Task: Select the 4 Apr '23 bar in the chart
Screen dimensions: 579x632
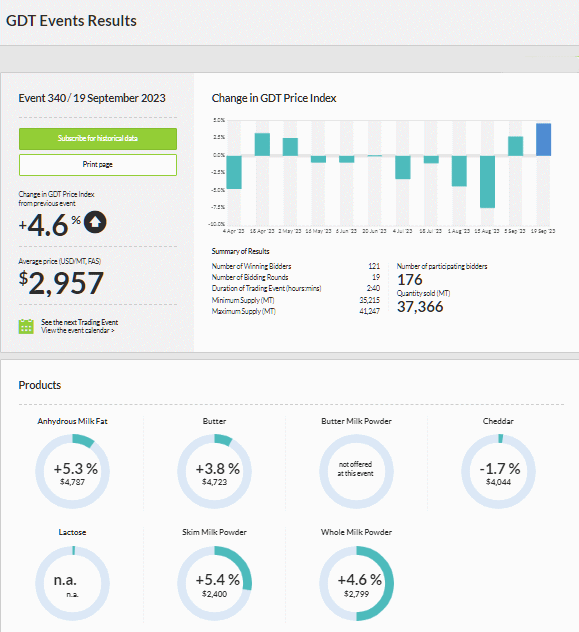Action: (234, 172)
